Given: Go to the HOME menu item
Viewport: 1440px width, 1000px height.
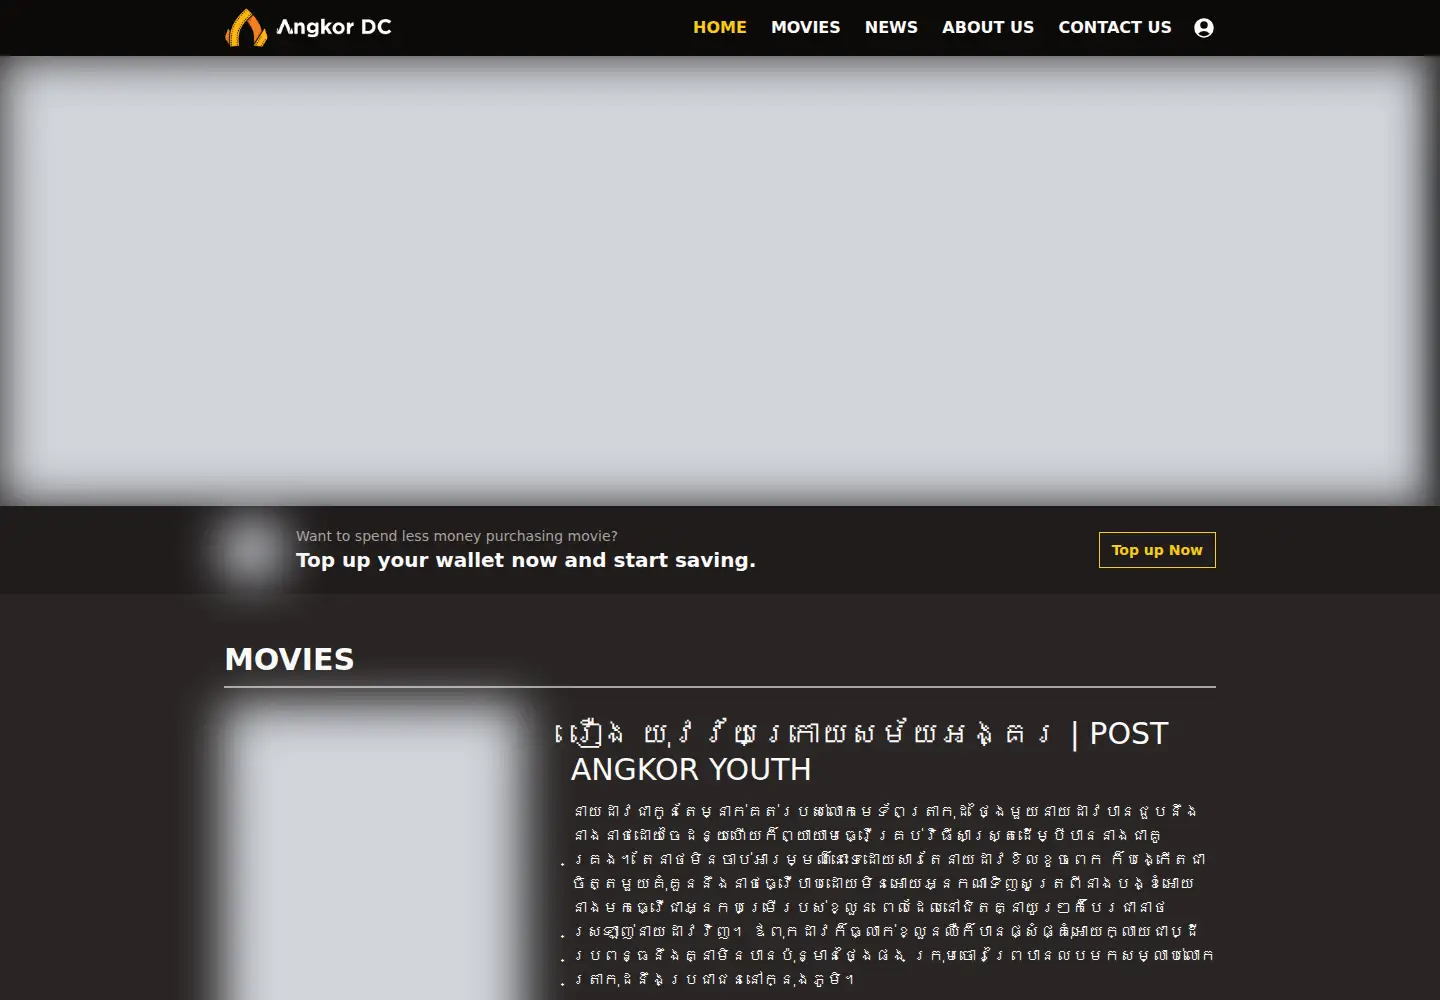Looking at the screenshot, I should click(720, 27).
